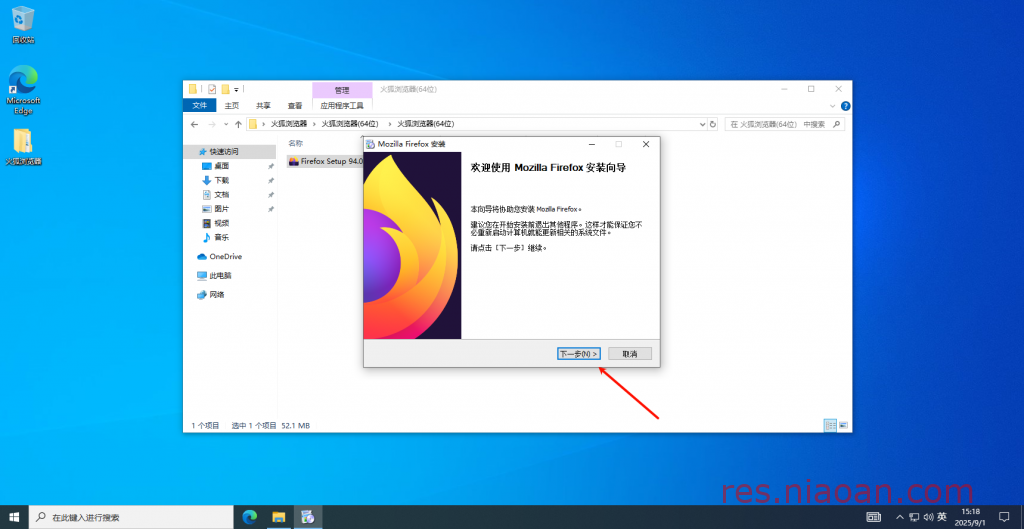This screenshot has width=1024, height=529.
Task: Switch to large icons view in status bar
Action: pos(843,425)
